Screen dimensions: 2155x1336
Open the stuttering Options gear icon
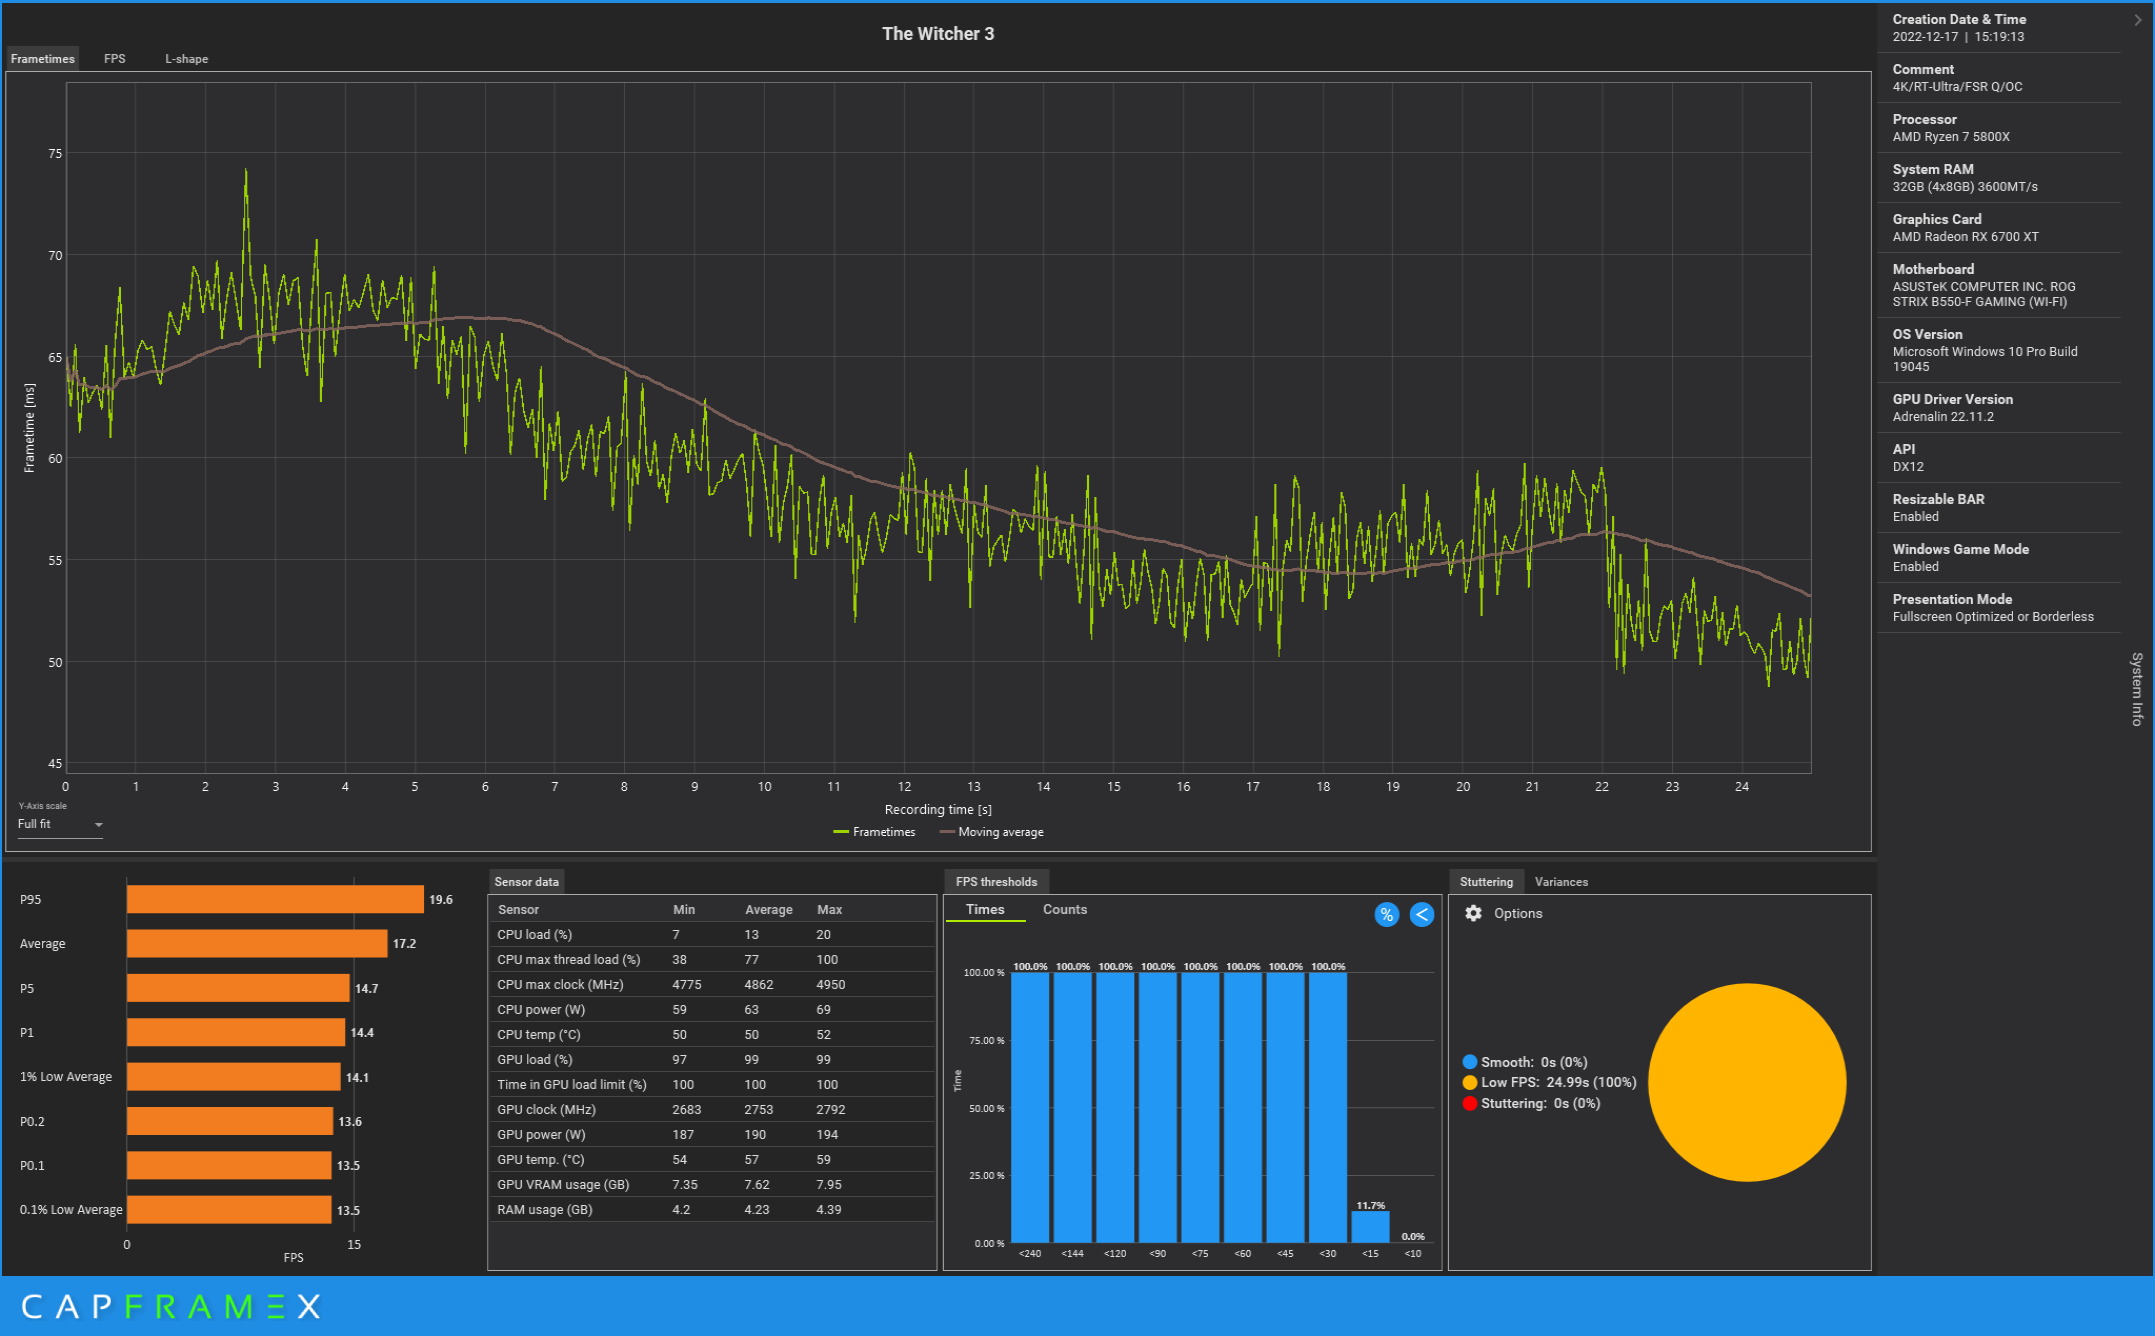click(1473, 913)
